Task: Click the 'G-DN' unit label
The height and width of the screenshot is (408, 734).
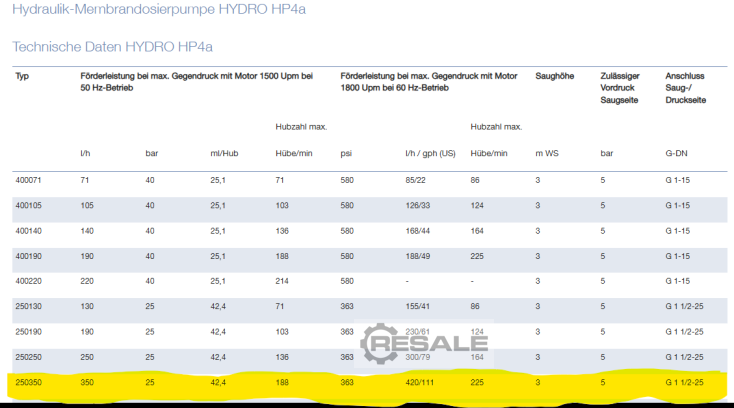Action: pyautogui.click(x=676, y=153)
